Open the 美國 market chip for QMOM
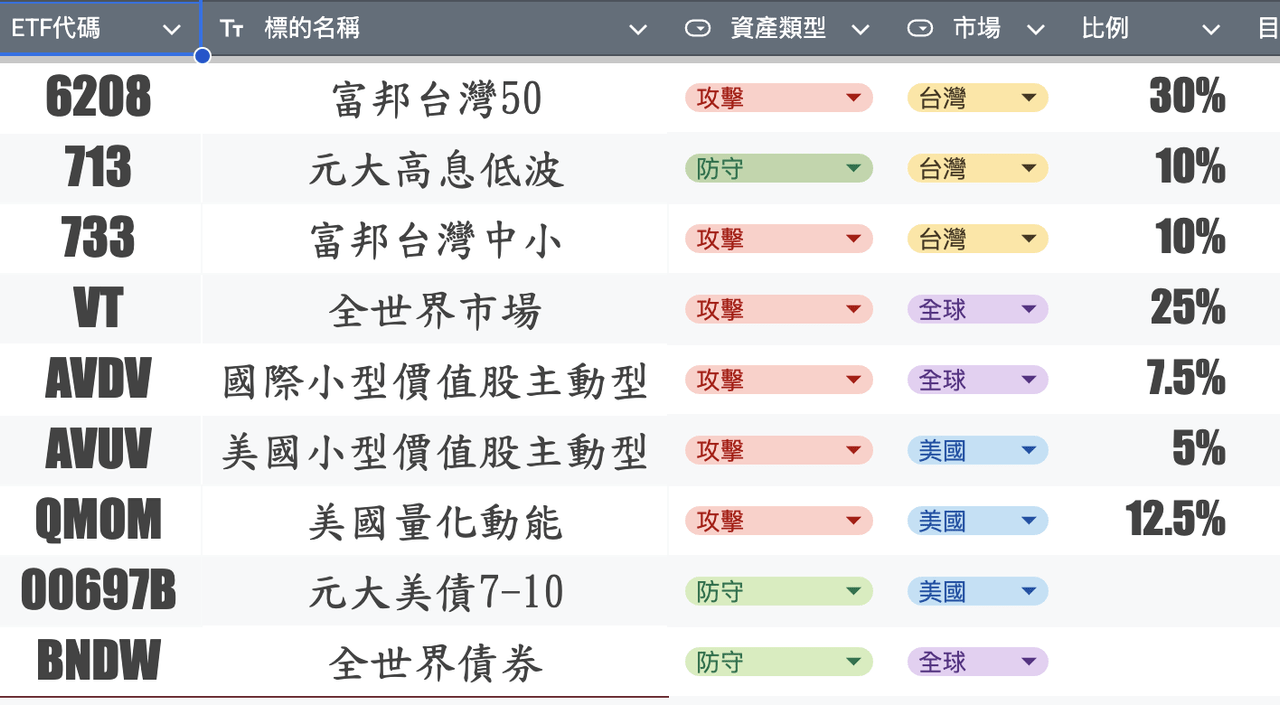This screenshot has width=1280, height=705. pos(978,521)
